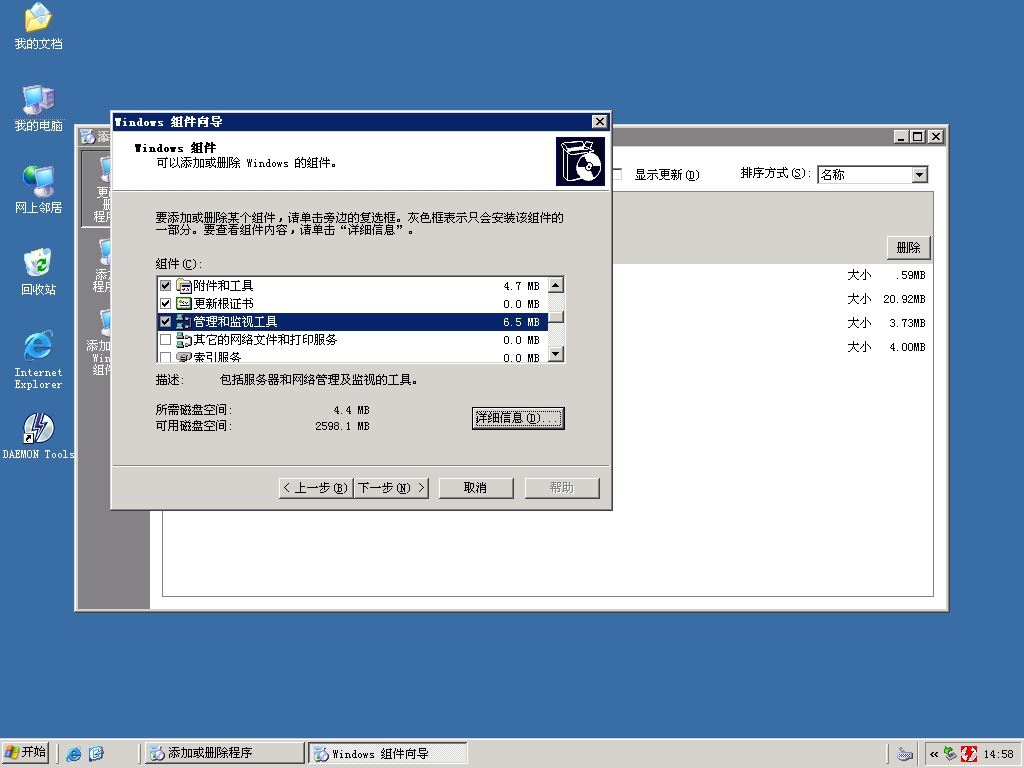Viewport: 1024px width, 768px height.
Task: Click the 6.5 MB size value
Action: click(x=521, y=322)
